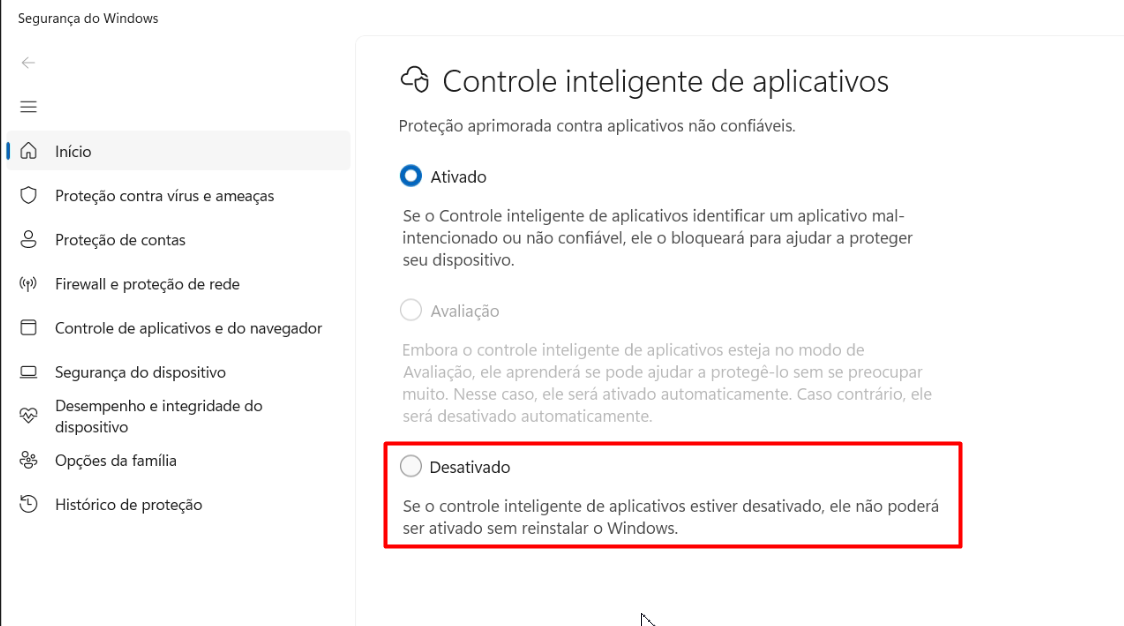Screen dimensions: 1124x626
Task: Select the Ativado radio button
Action: [411, 176]
